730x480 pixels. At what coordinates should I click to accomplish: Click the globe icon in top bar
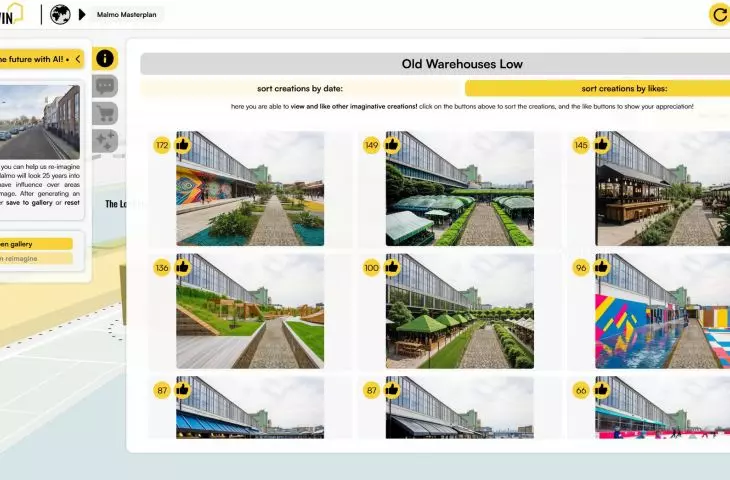click(x=61, y=14)
